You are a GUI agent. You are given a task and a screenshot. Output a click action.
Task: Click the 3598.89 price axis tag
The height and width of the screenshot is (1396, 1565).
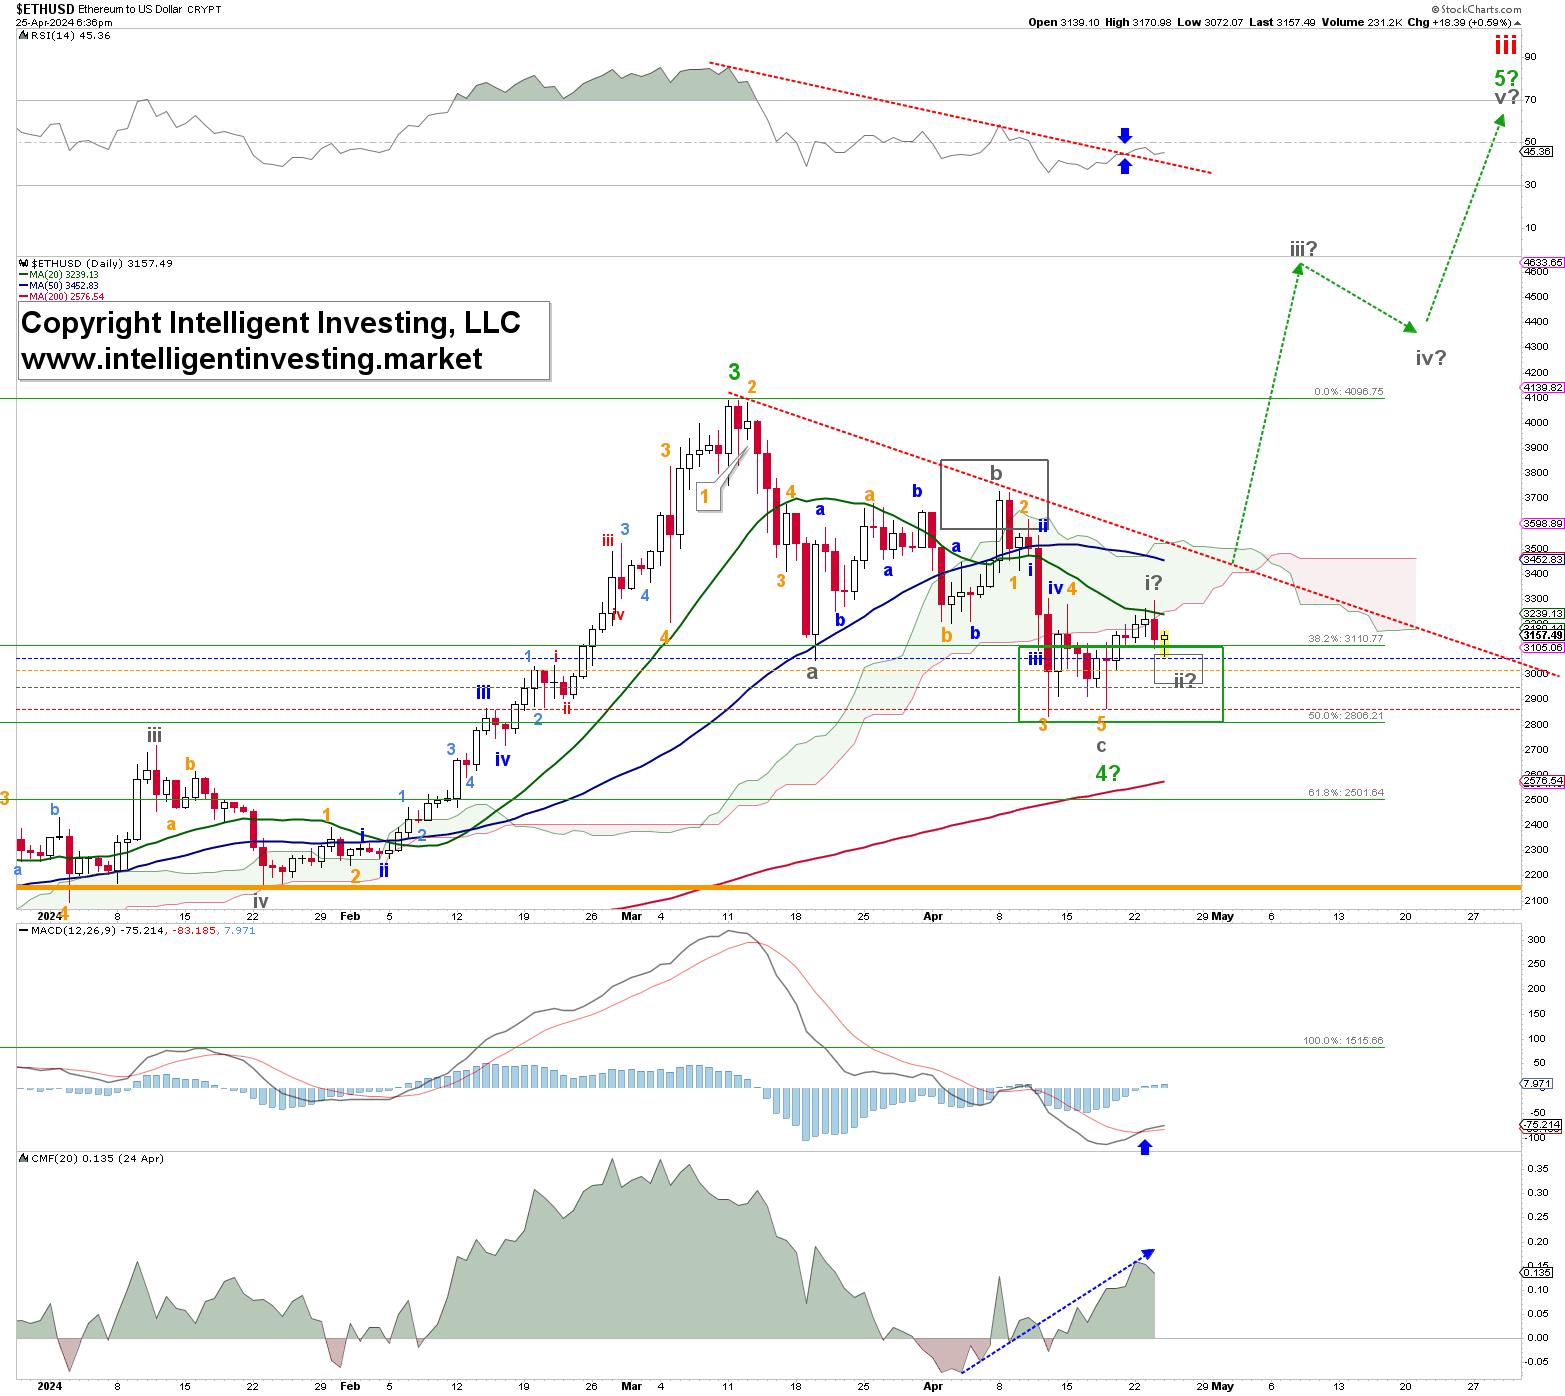(x=1543, y=524)
